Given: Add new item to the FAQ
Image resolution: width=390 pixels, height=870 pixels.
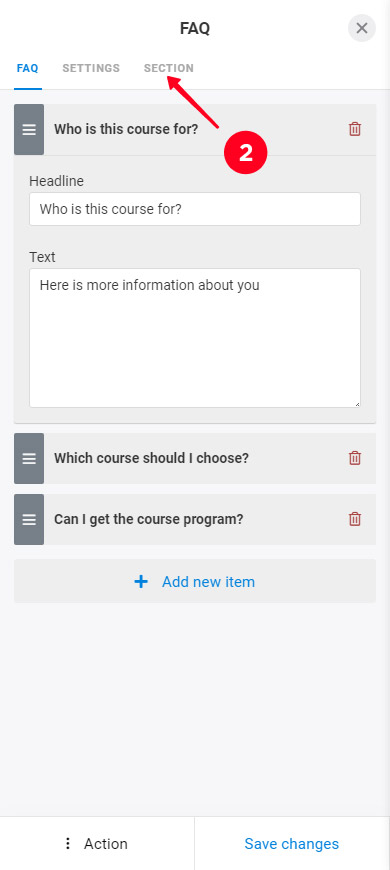Looking at the screenshot, I should coord(195,581).
